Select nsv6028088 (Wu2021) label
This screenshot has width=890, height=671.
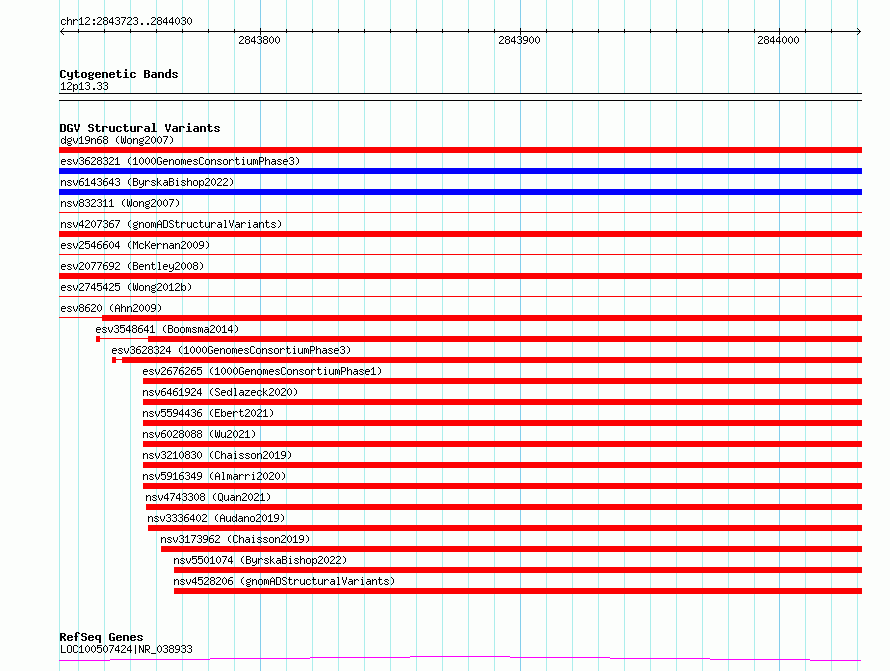coord(199,434)
